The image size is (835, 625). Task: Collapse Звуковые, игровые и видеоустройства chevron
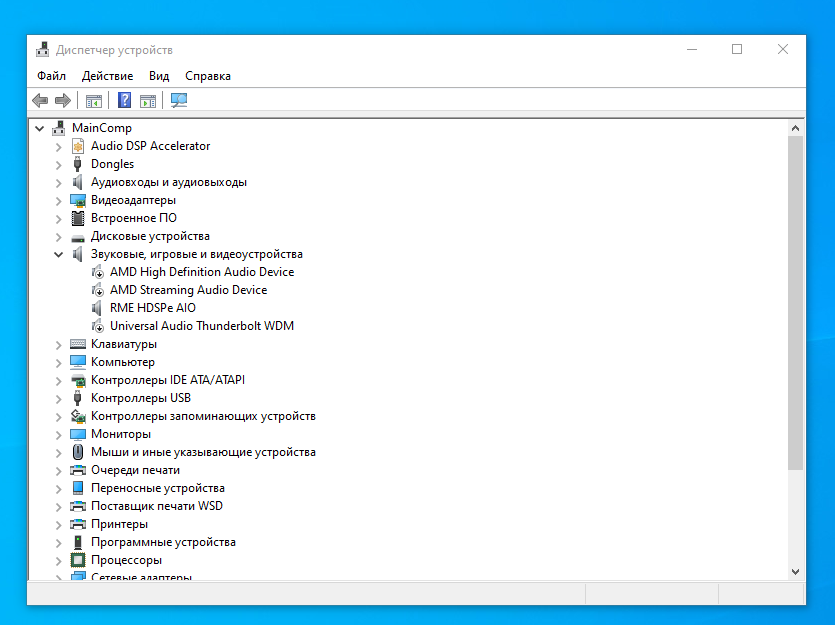coord(59,254)
